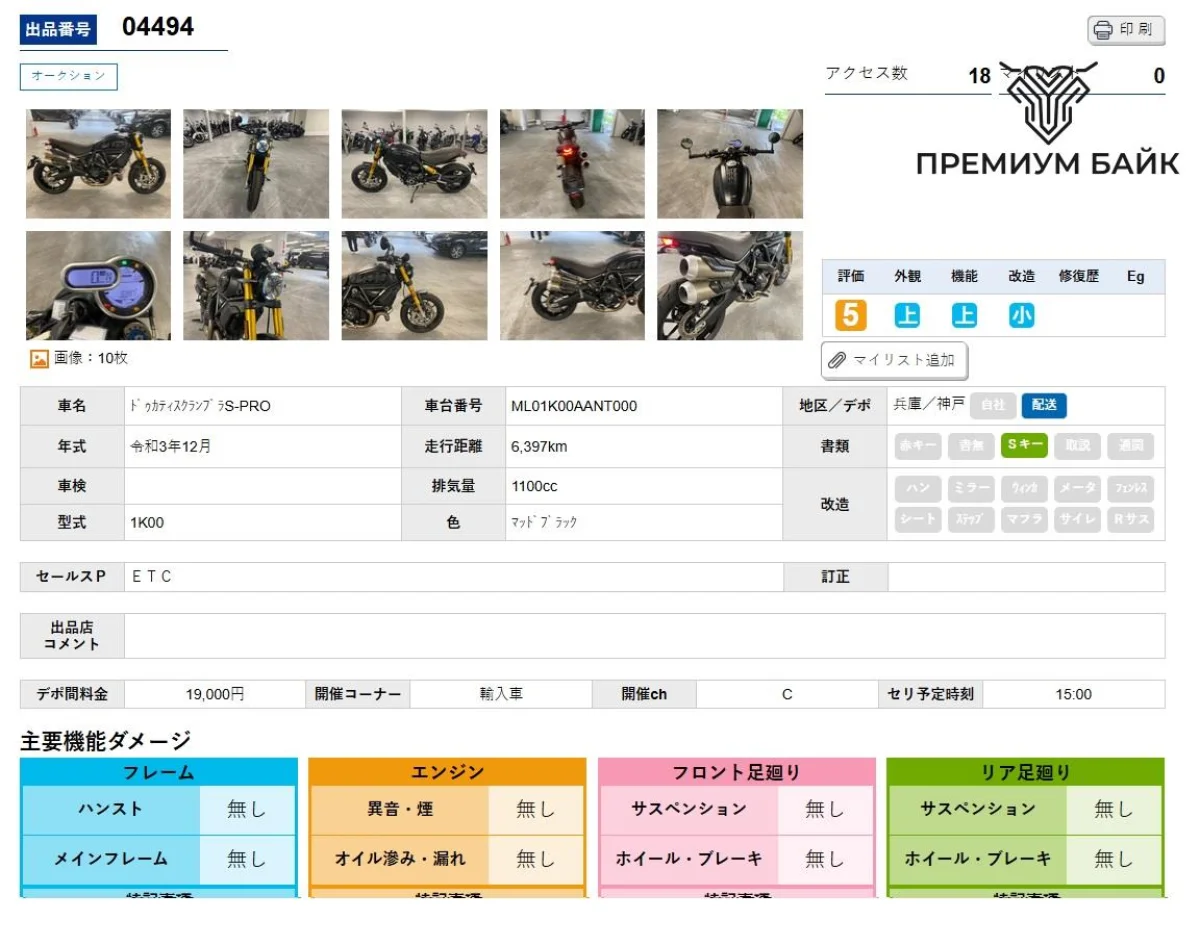1200x946 pixels.
Task: Toggle the マフラ modification badge
Action: tap(1024, 519)
